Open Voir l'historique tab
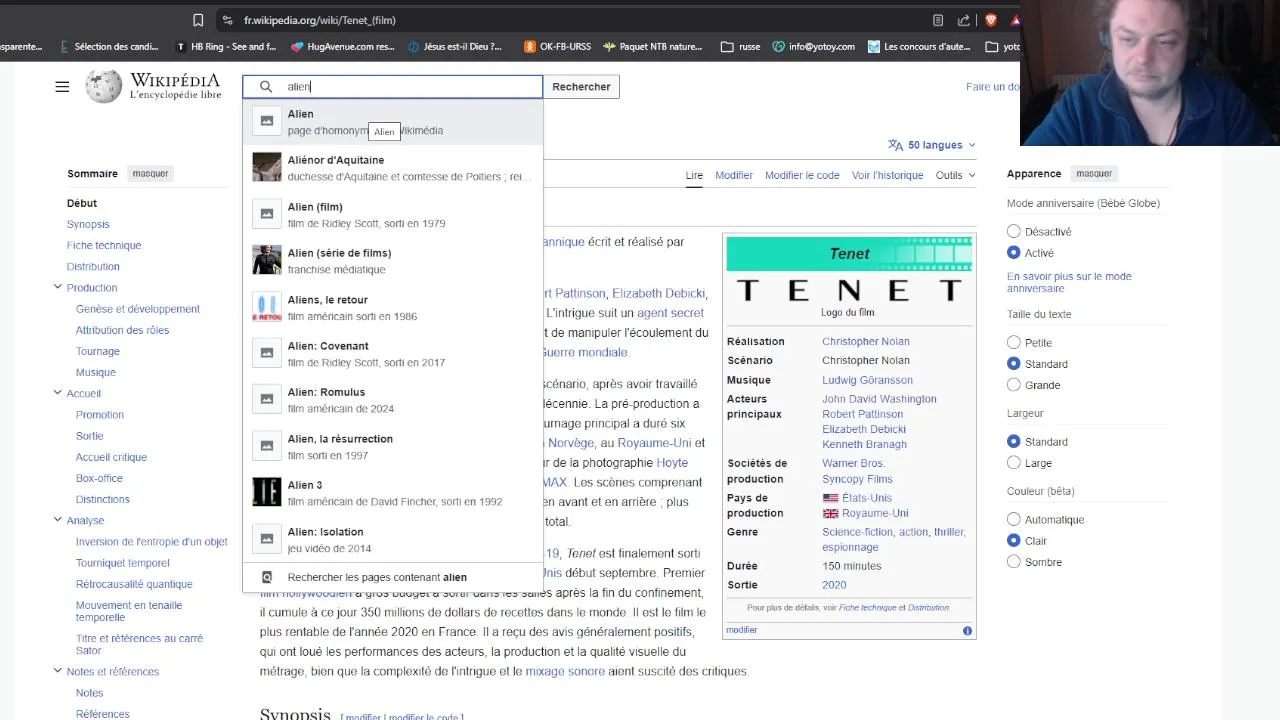The image size is (1280, 720). (888, 175)
